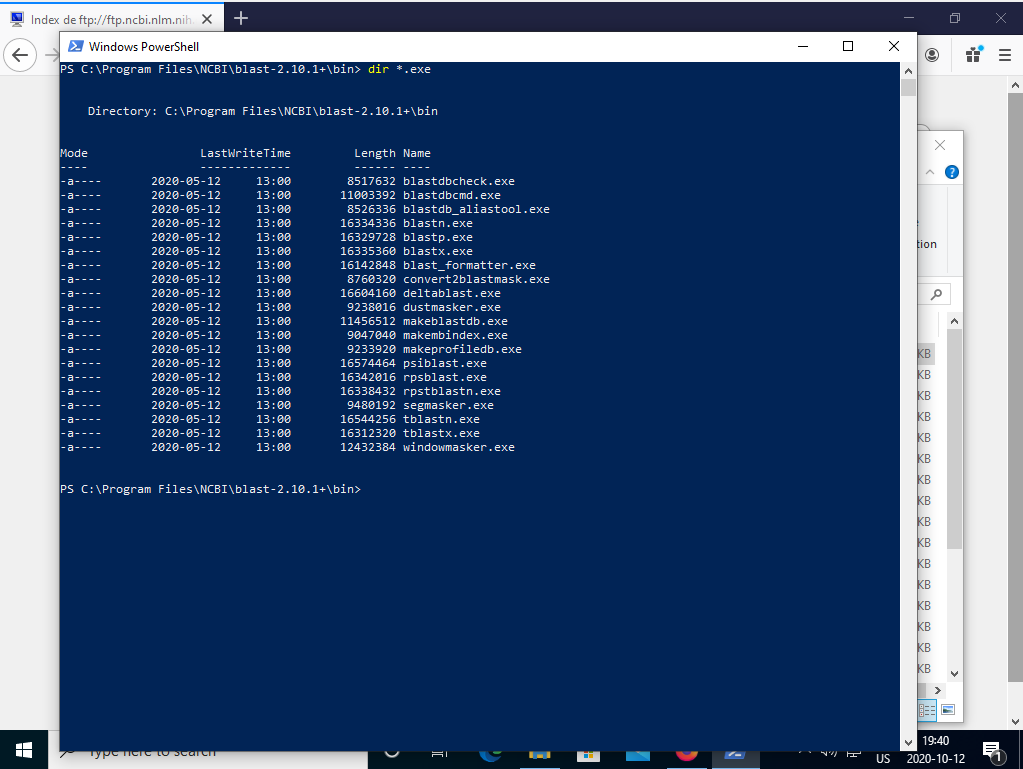This screenshot has height=769, width=1023.
Task: Open the blue Help icon in Explorer window
Action: (x=952, y=172)
